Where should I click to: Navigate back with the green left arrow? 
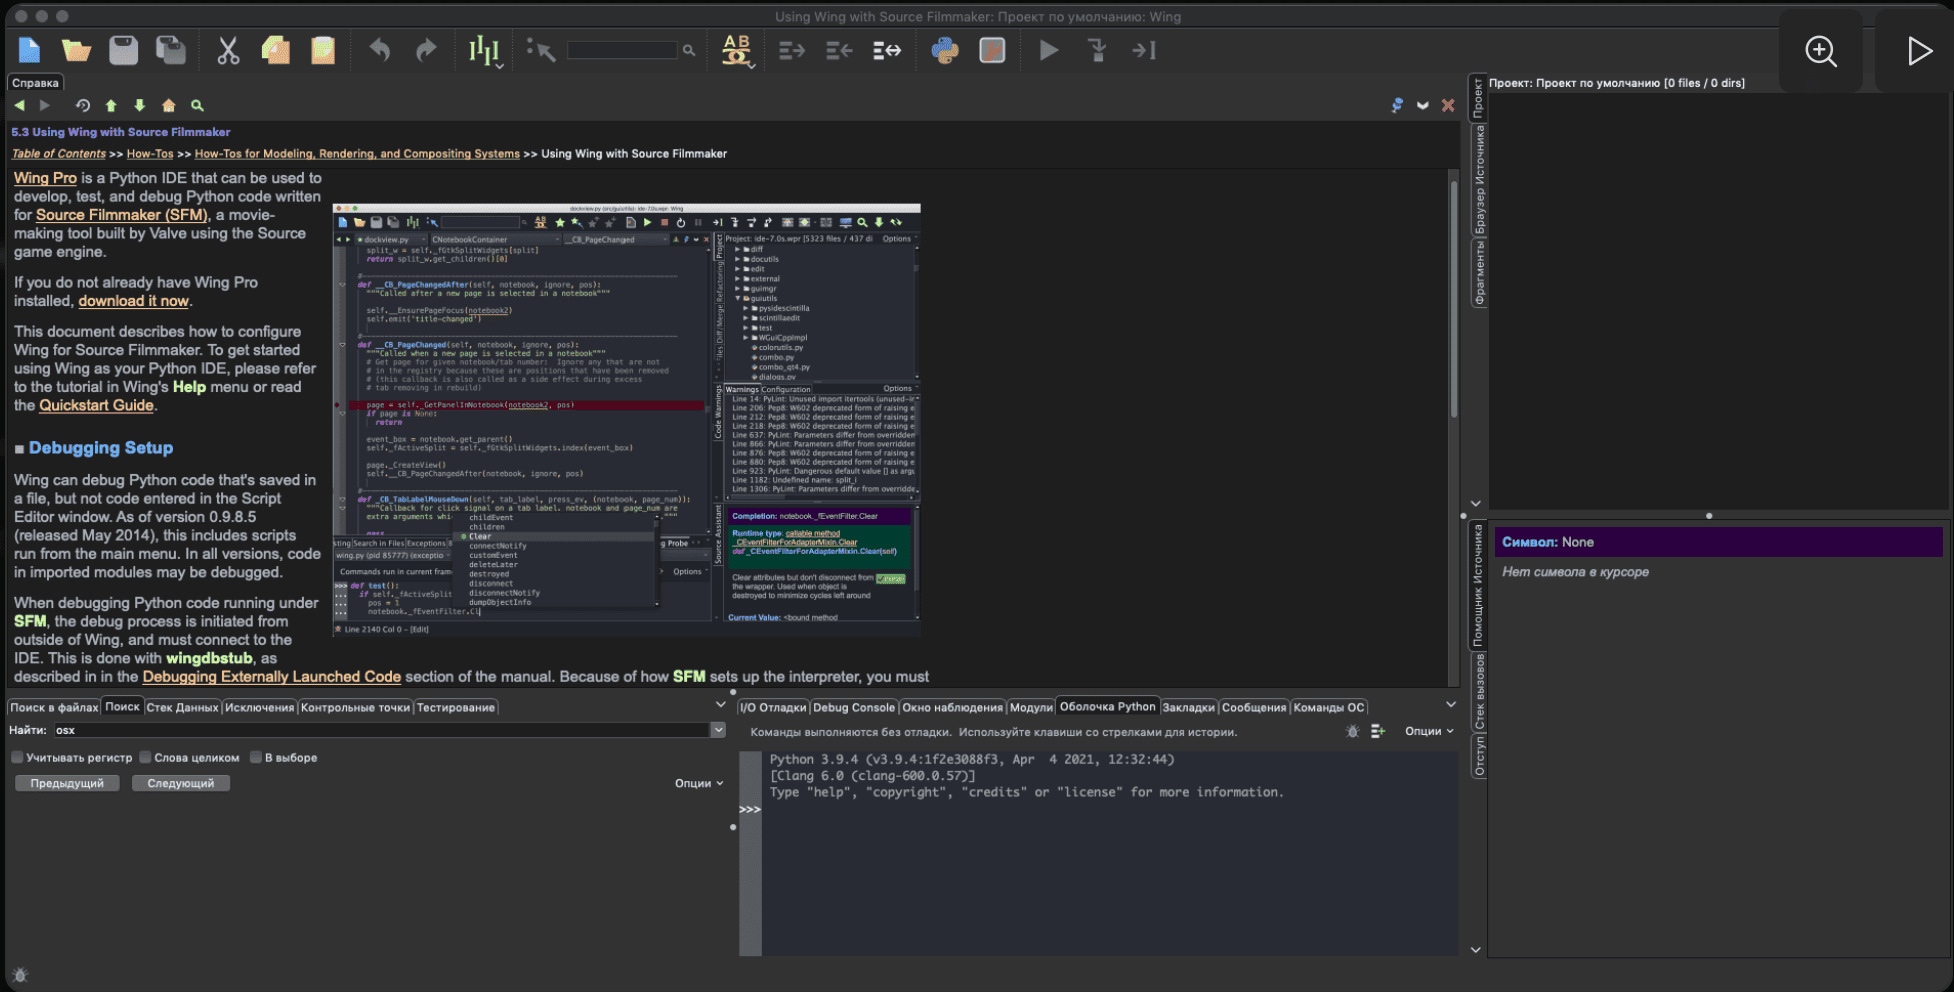pos(19,105)
